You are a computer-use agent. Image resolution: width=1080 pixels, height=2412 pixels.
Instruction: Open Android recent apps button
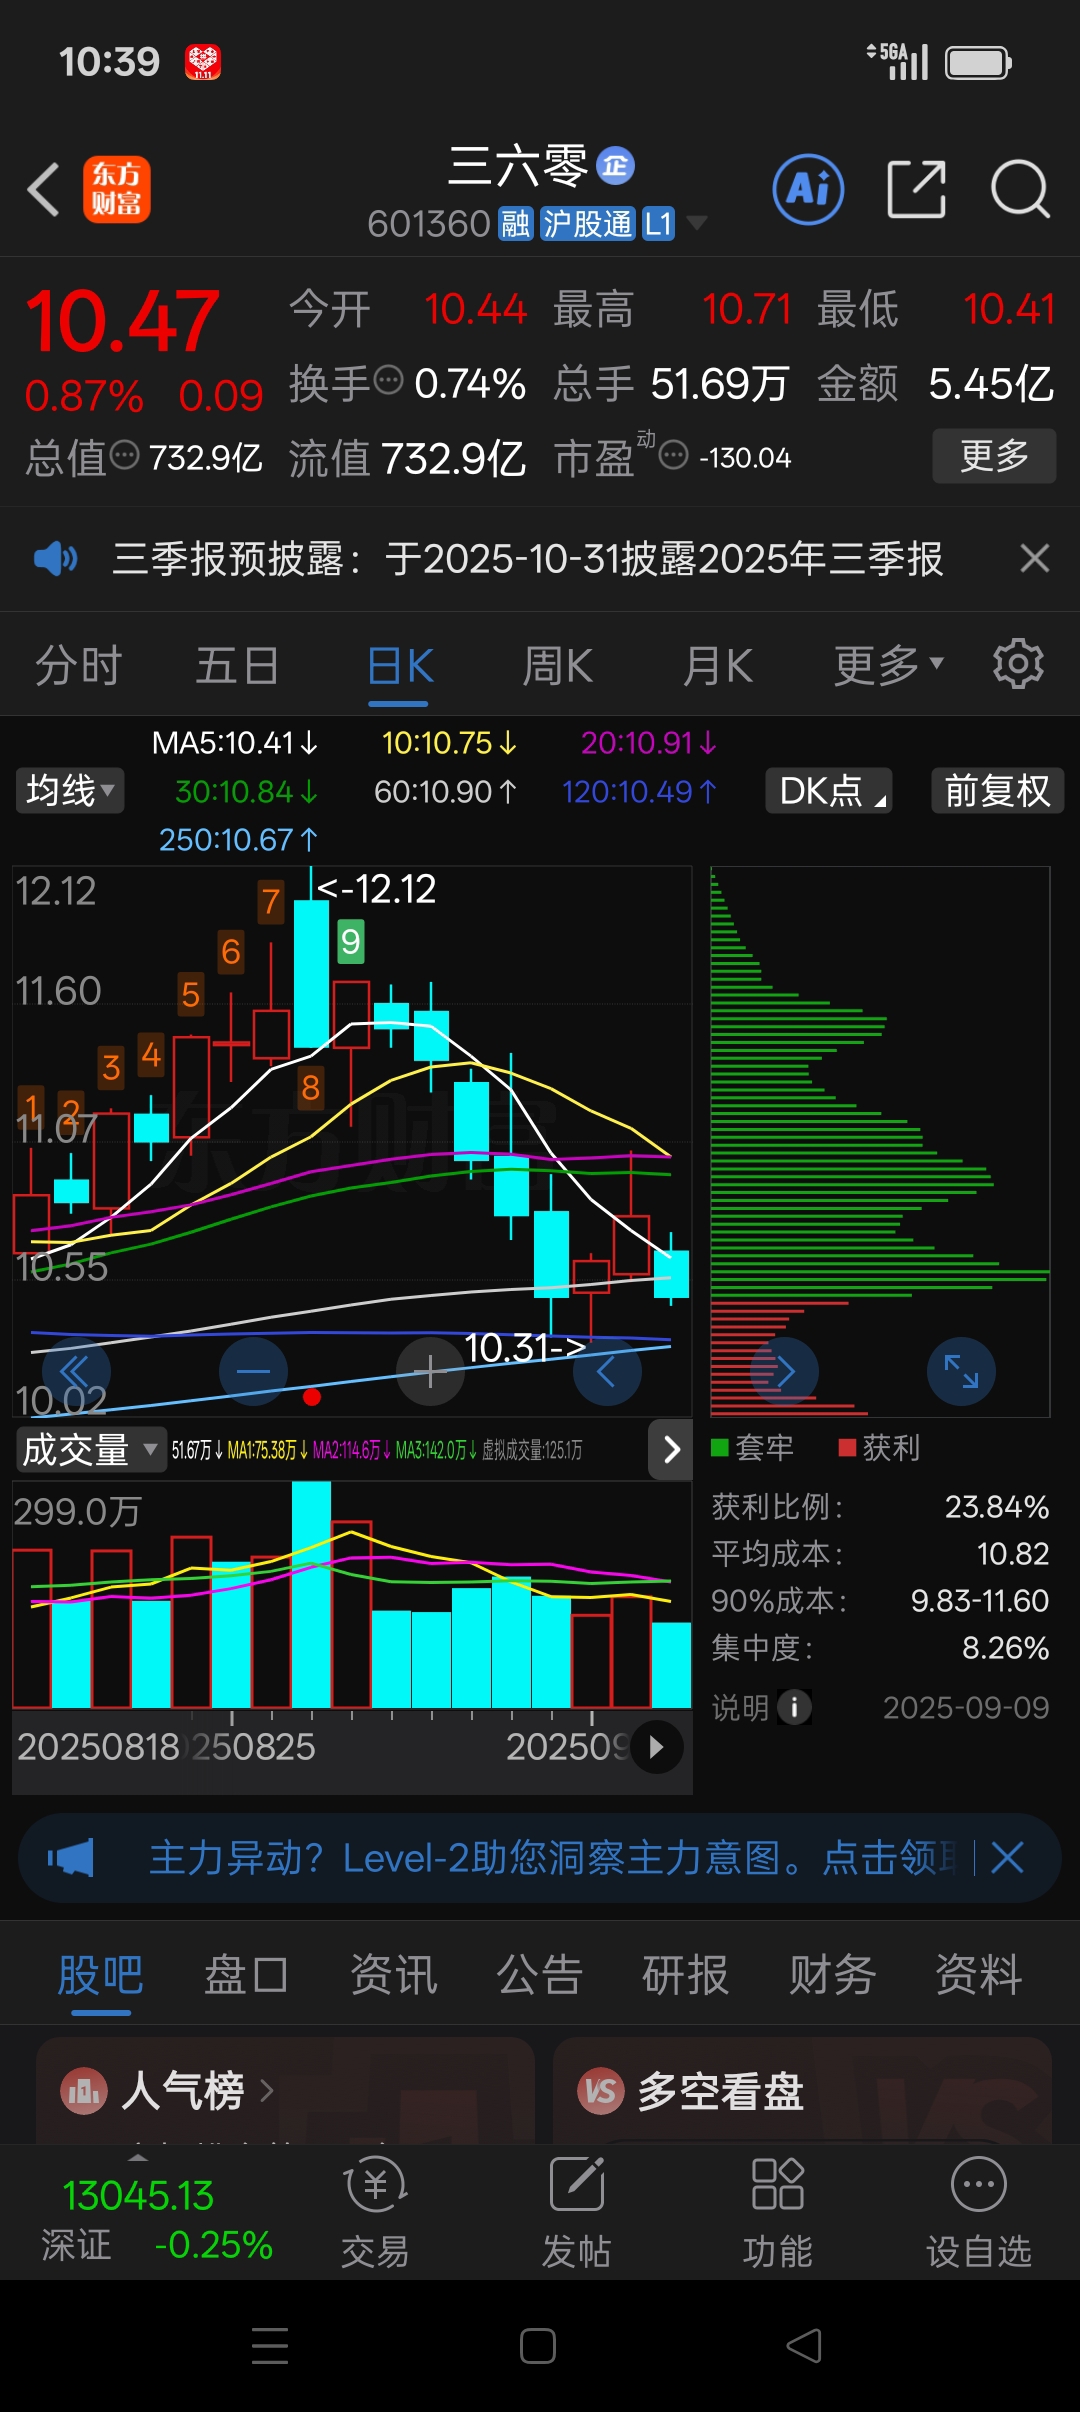270,2345
